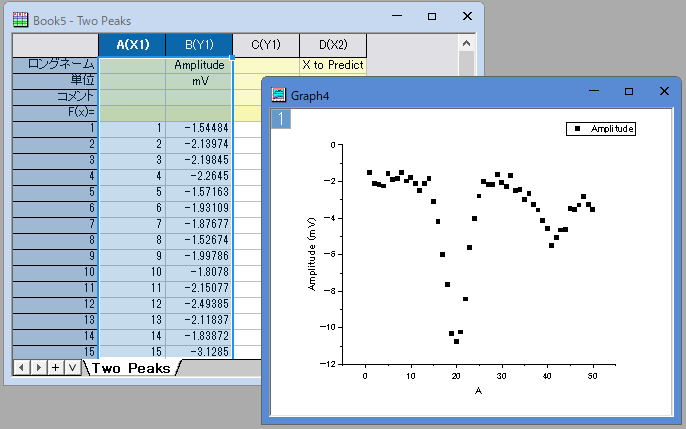The width and height of the screenshot is (686, 429).
Task: Click the Graph4 window icon
Action: click(279, 95)
